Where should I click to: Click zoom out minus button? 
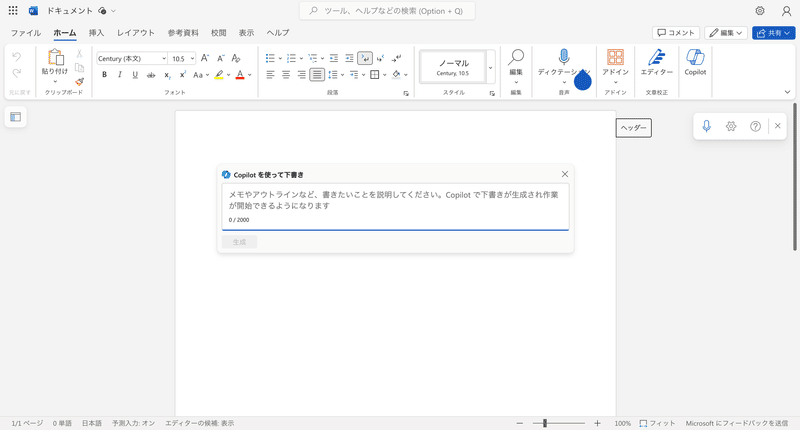pyautogui.click(x=520, y=423)
